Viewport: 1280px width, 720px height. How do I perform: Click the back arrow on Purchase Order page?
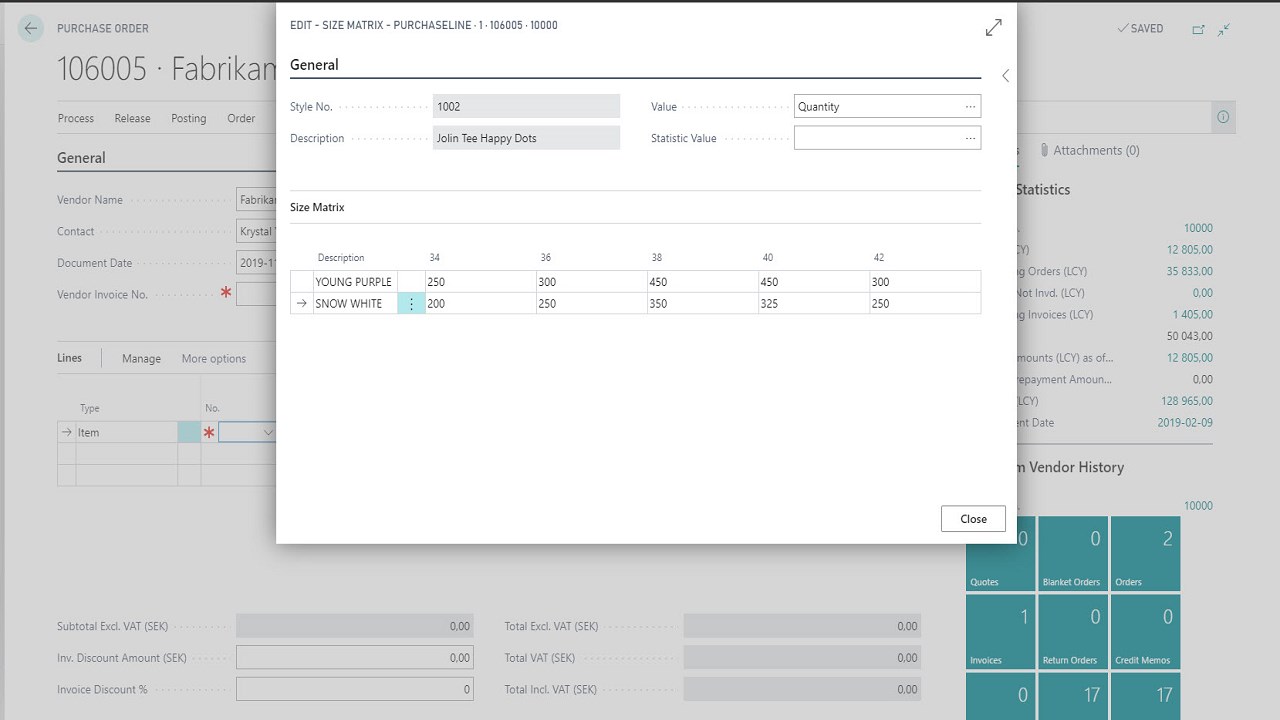[30, 29]
